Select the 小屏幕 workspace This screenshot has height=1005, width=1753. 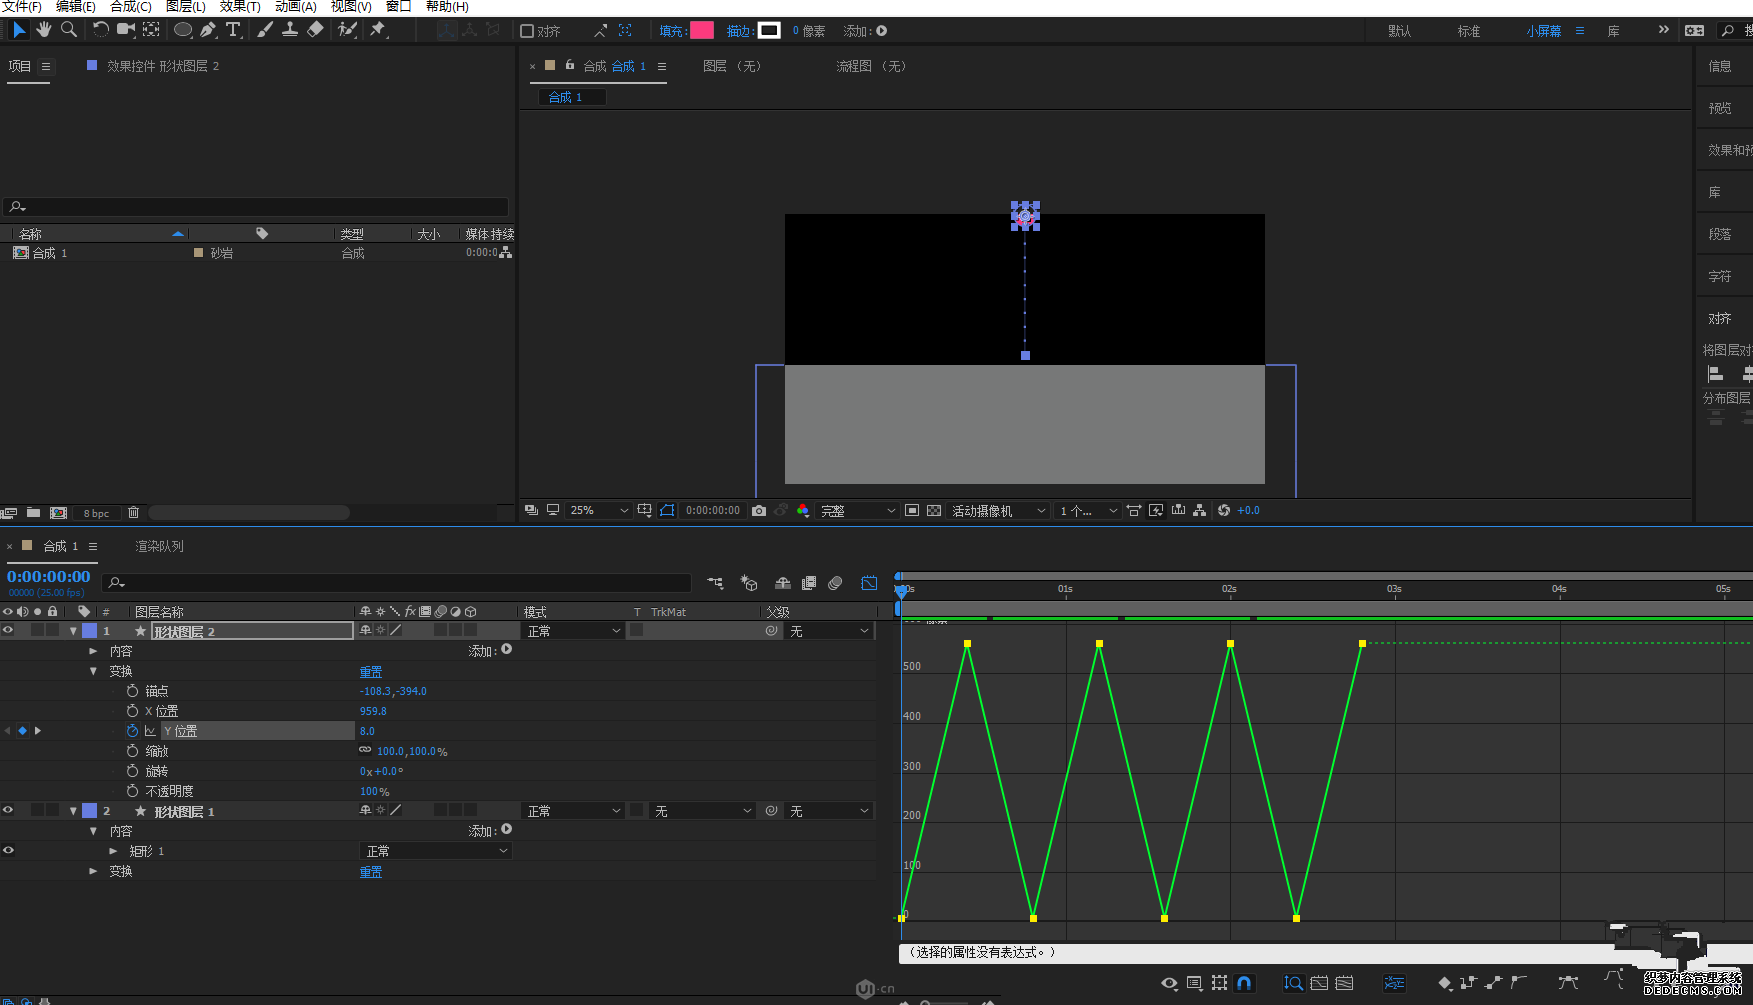pyautogui.click(x=1544, y=31)
